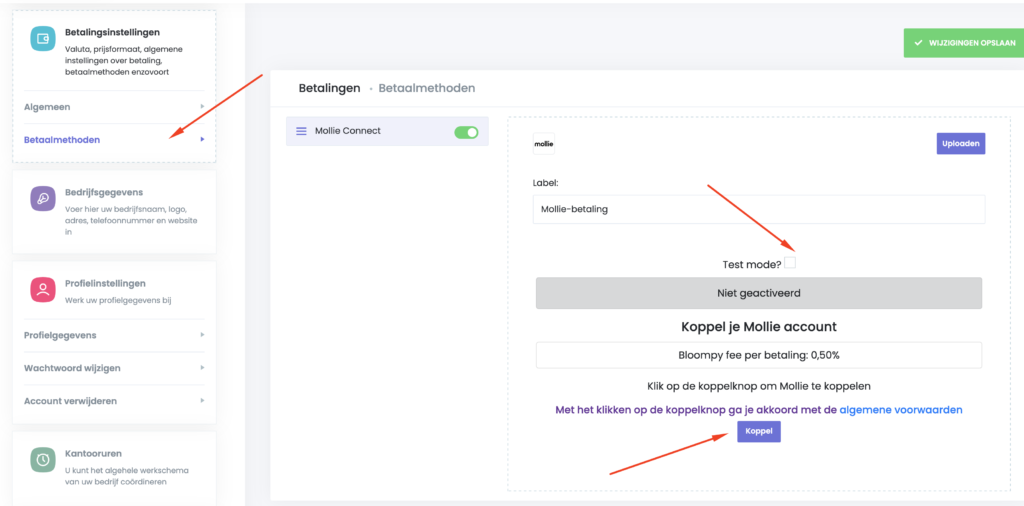Click the Uploaden button
This screenshot has height=506, width=1024.
(960, 144)
